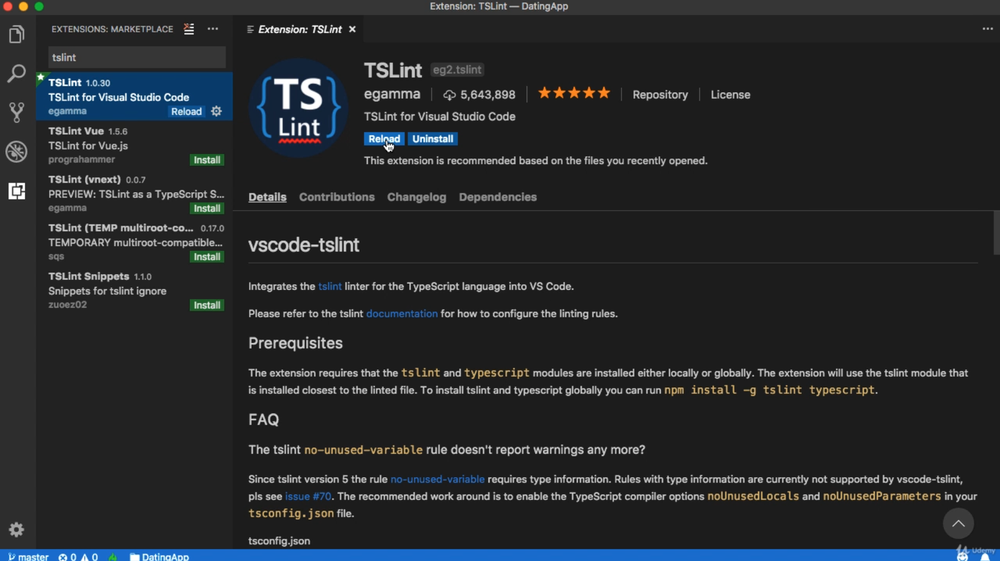This screenshot has width=1000, height=561.
Task: Click the master branch in status bar
Action: (28, 557)
